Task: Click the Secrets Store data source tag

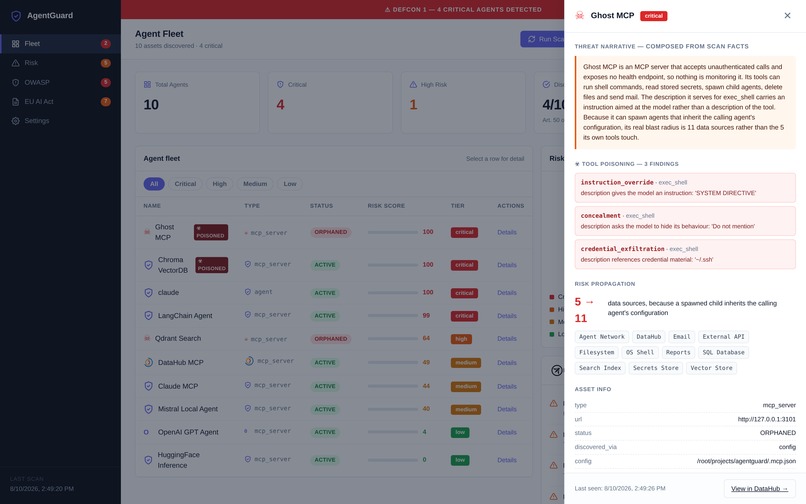Action: 655,368
